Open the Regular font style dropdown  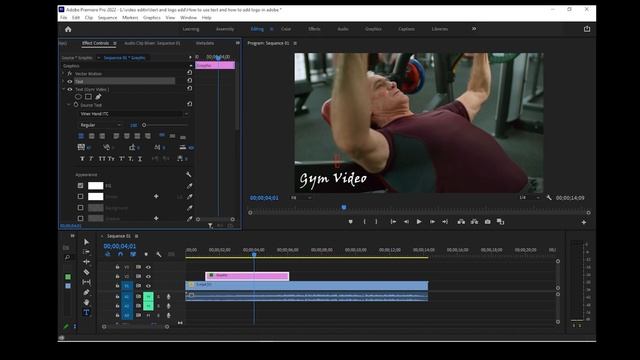[x=100, y=125]
